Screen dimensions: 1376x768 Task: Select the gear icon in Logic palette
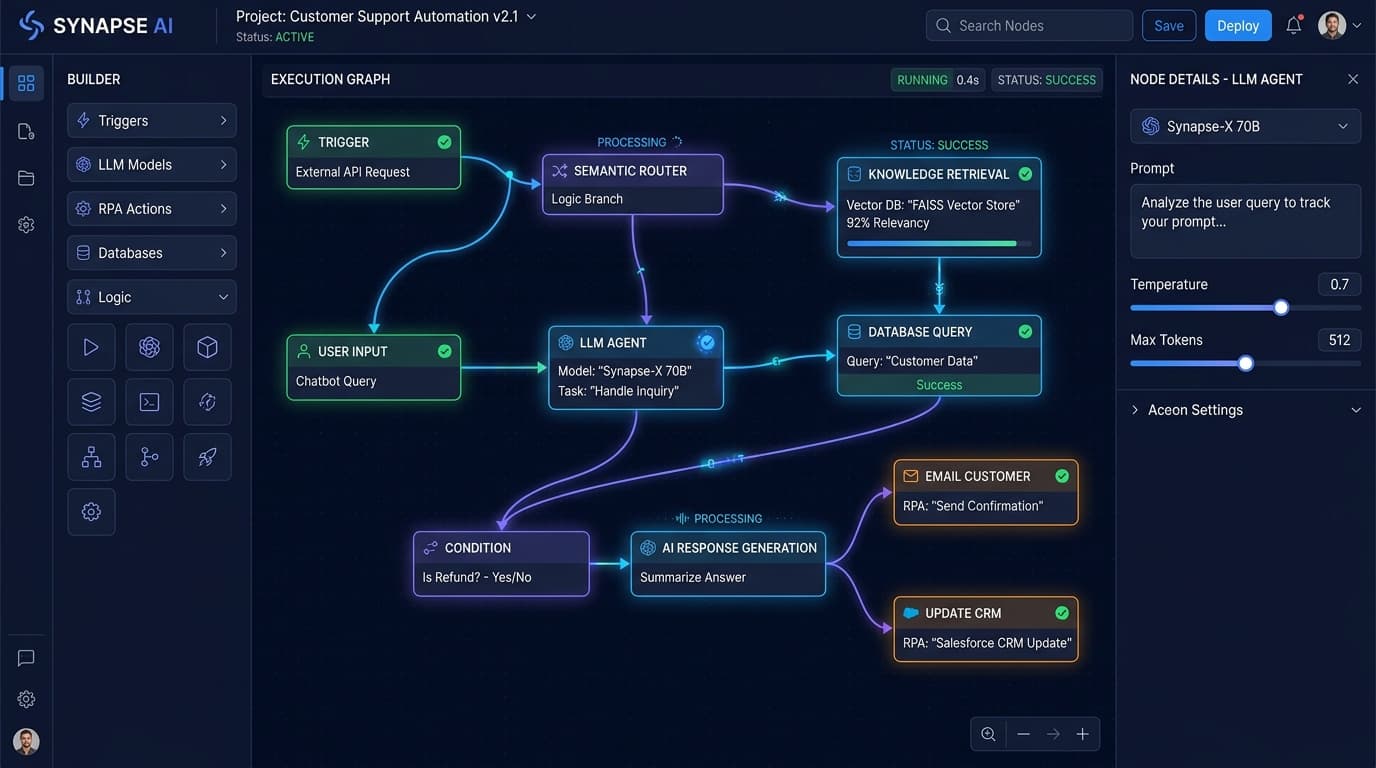[x=91, y=512]
